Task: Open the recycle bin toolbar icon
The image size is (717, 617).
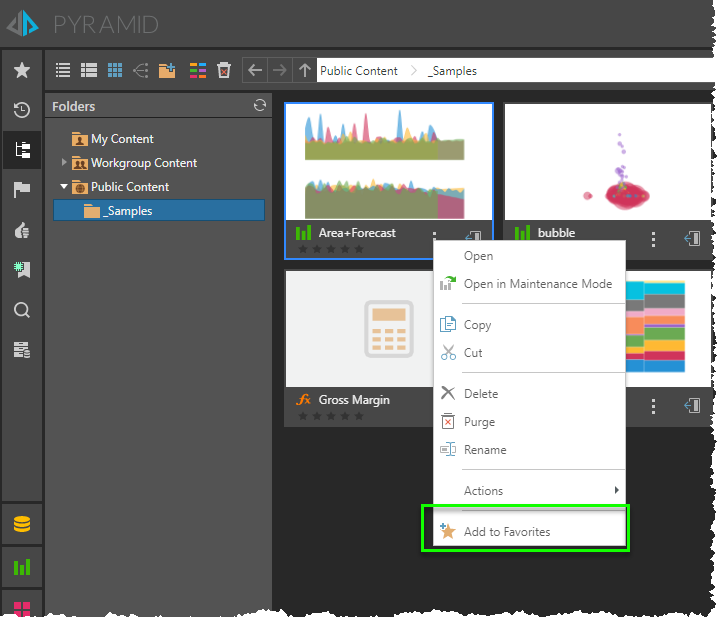Action: point(224,70)
